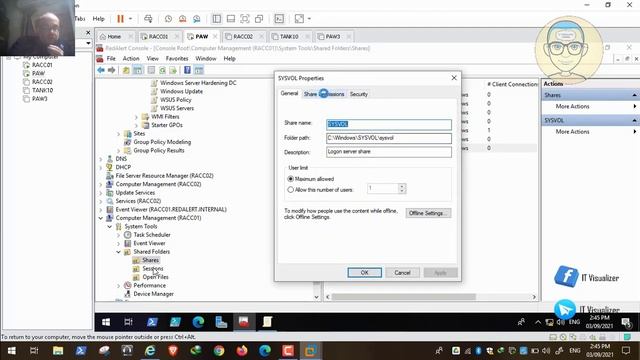This screenshot has height=360, width=640.
Task: Toggle the library sidebar view icon
Action: pos(217,19)
